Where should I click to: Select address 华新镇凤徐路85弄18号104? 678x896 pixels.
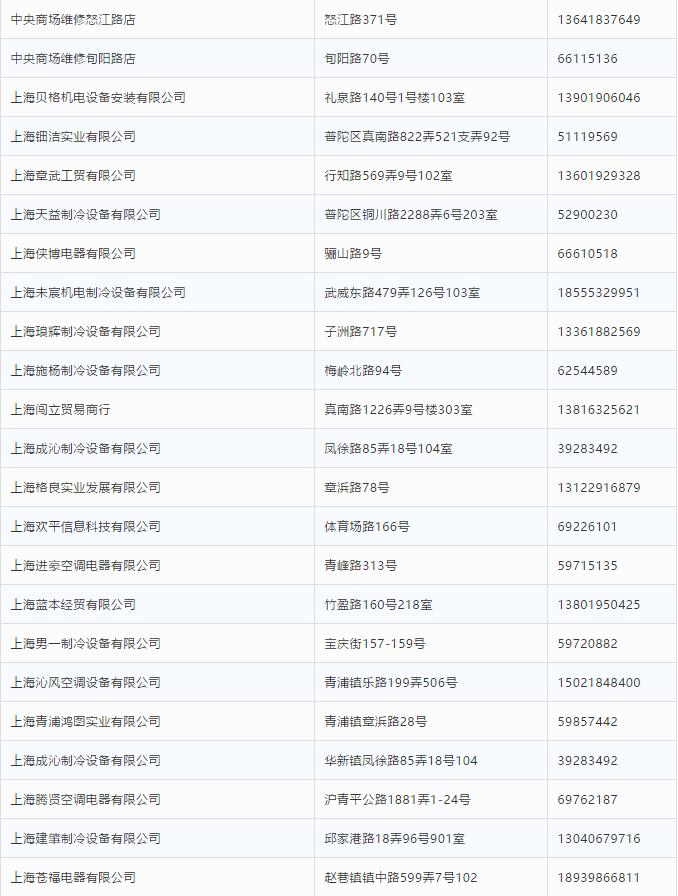tap(401, 760)
